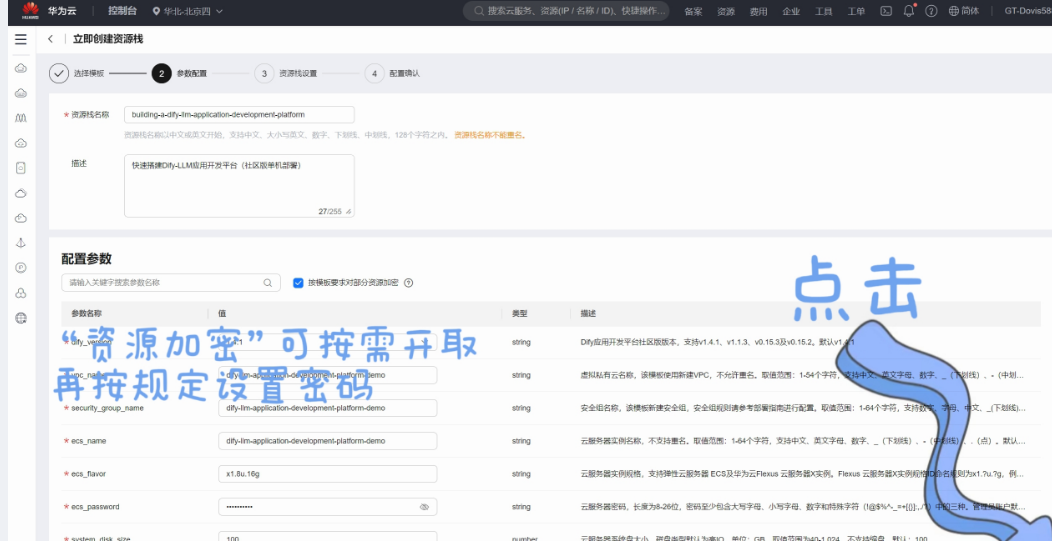Open the 工单 menu in the top bar

[856, 11]
